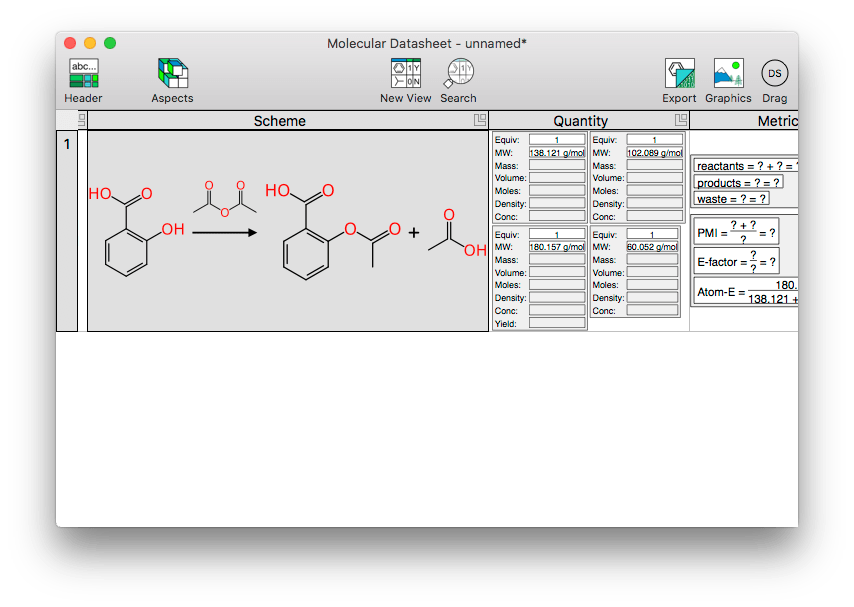Click the Header toolbar icon

click(x=83, y=74)
